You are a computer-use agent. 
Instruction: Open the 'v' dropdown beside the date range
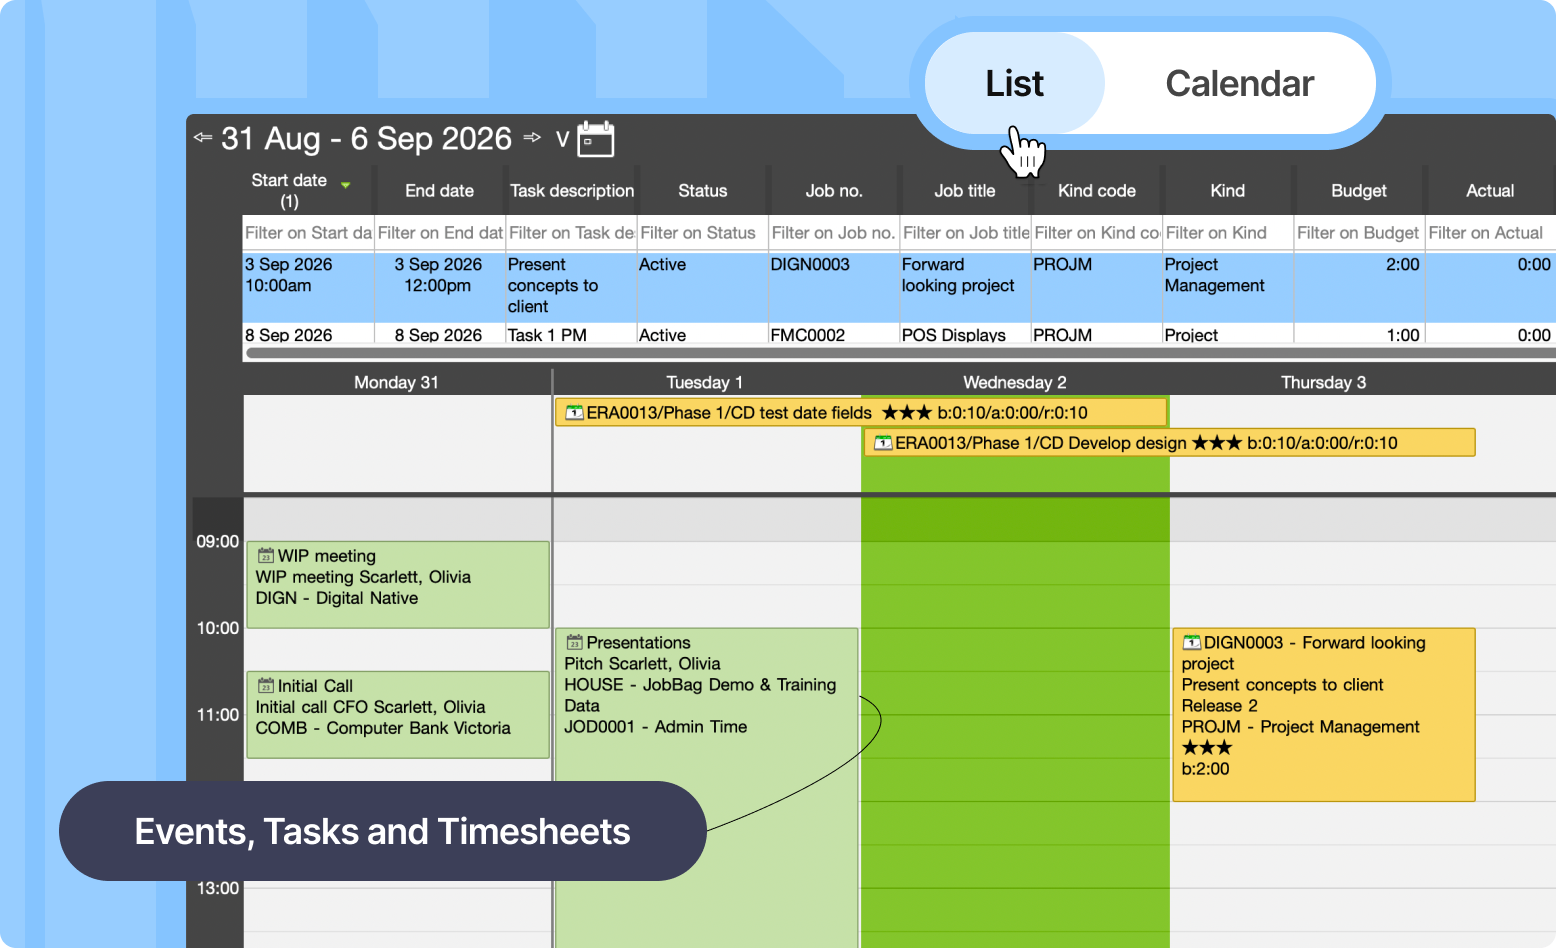[x=562, y=140]
